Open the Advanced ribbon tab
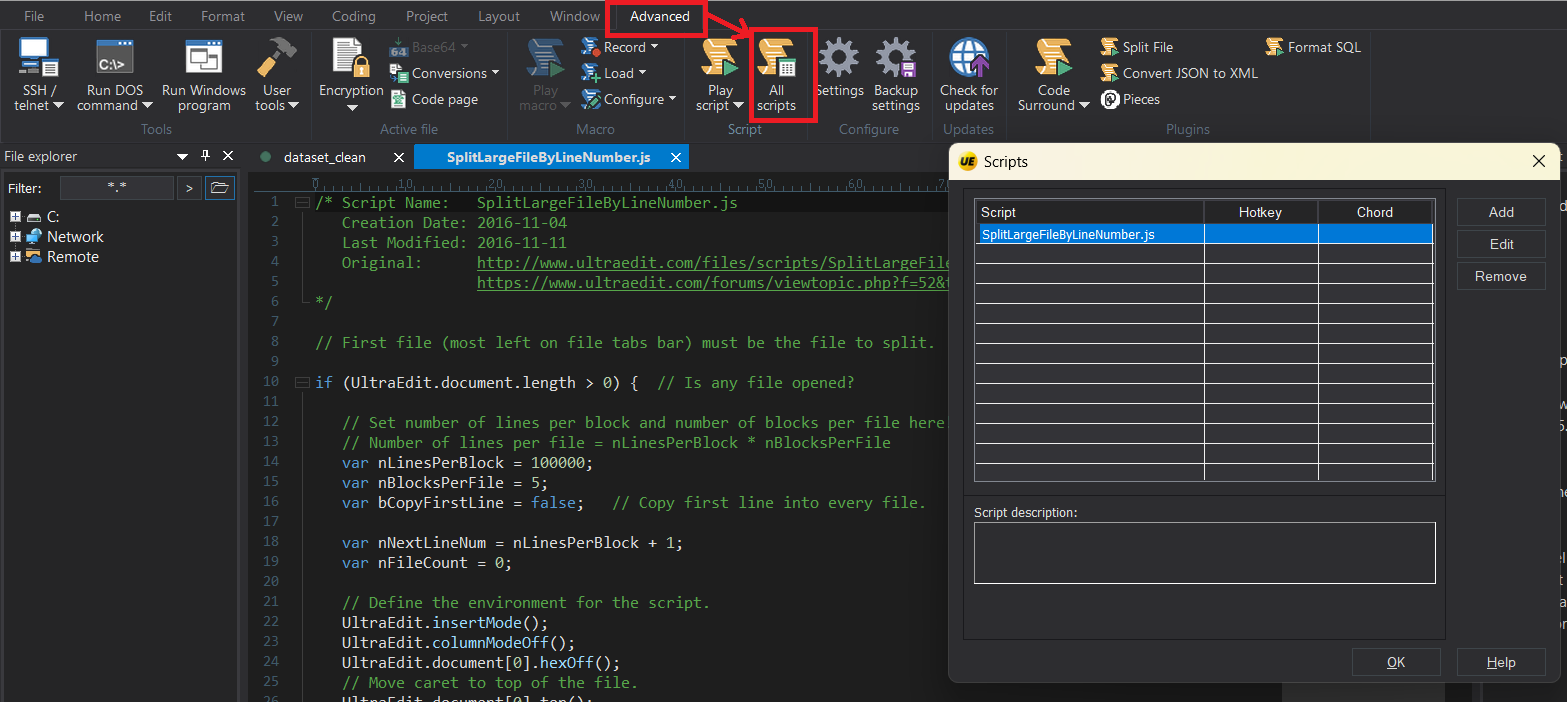Image resolution: width=1567 pixels, height=702 pixels. (x=659, y=16)
